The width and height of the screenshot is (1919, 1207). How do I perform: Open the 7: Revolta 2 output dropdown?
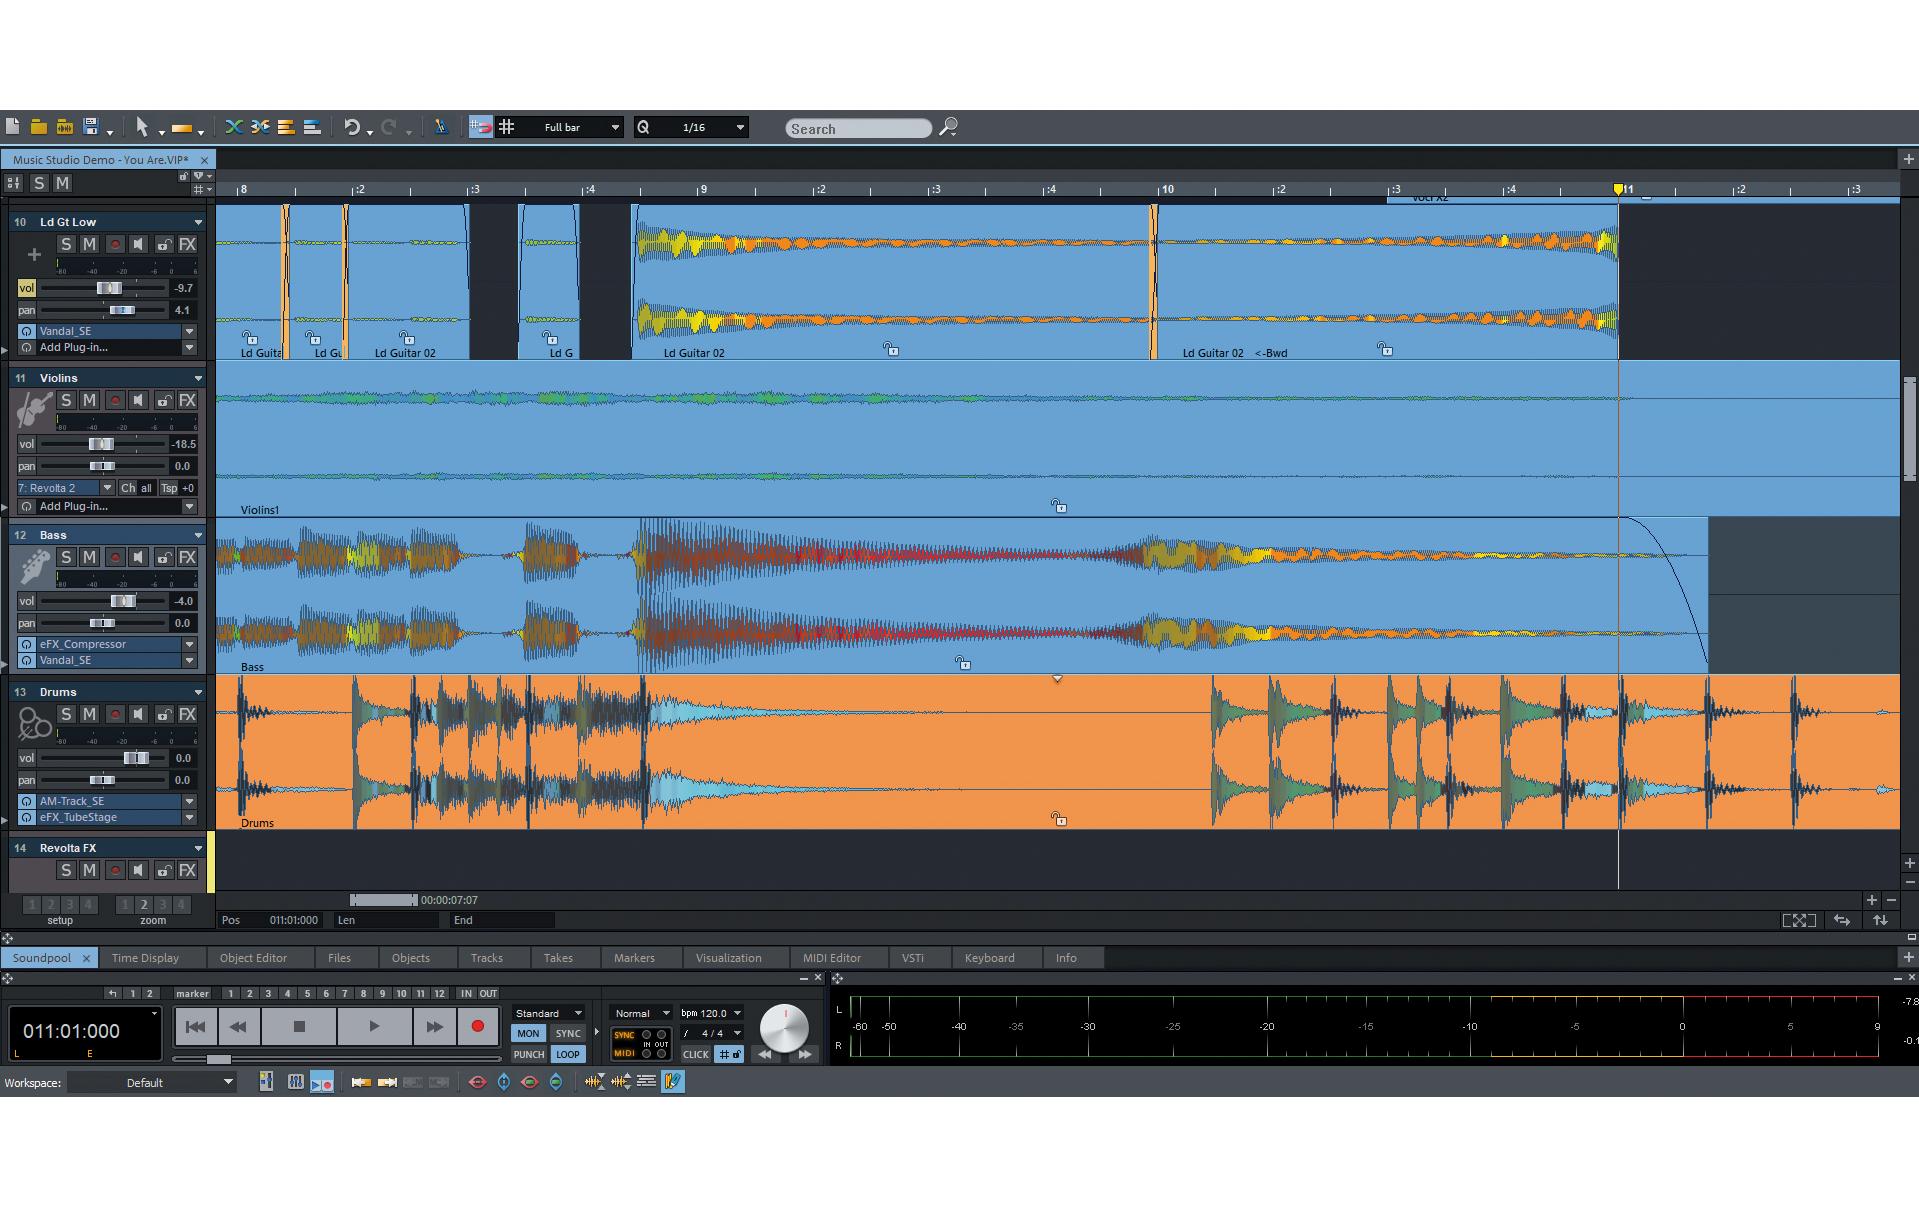tap(107, 488)
